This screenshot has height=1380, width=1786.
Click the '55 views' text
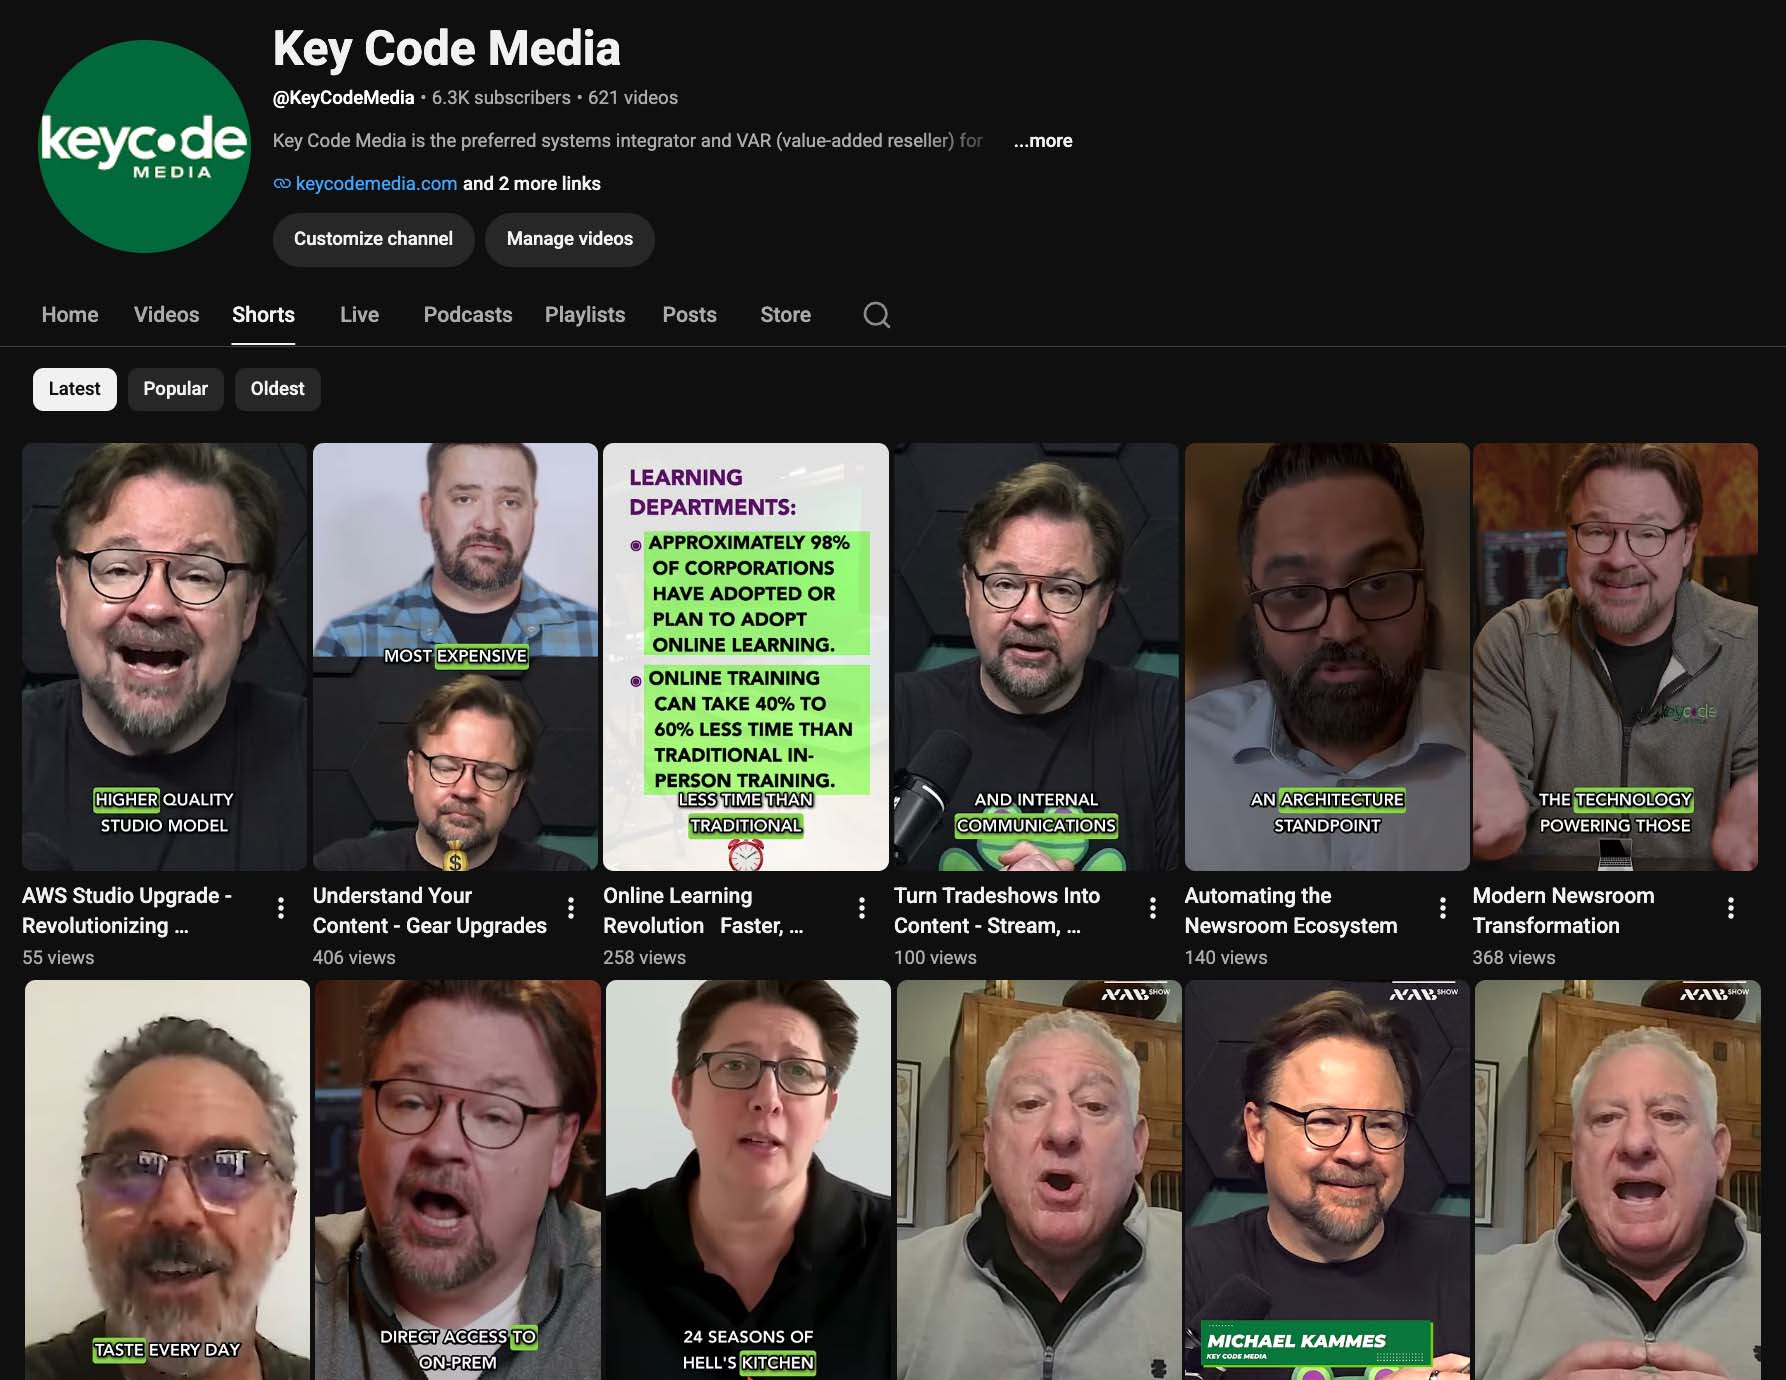pyautogui.click(x=58, y=958)
